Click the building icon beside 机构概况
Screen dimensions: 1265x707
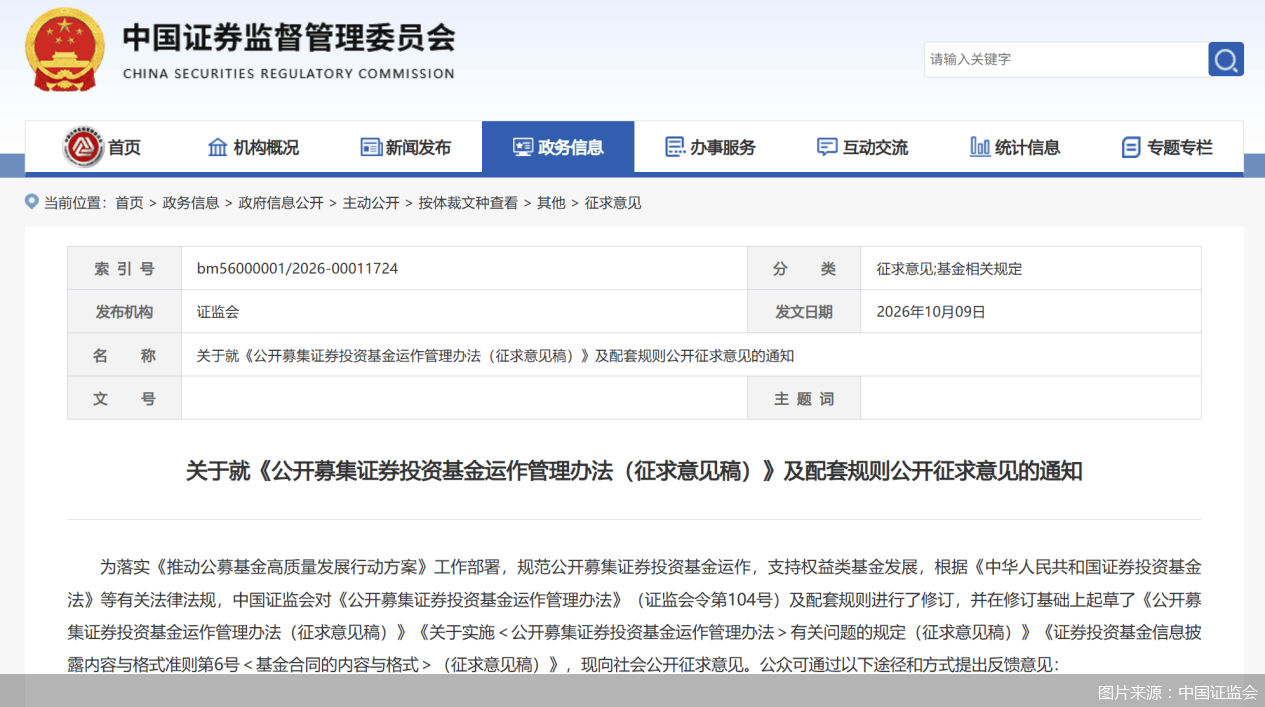(x=218, y=147)
